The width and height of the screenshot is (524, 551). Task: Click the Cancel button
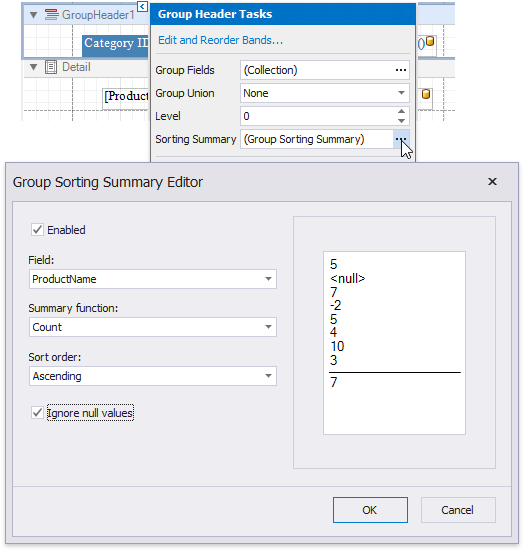(x=458, y=510)
